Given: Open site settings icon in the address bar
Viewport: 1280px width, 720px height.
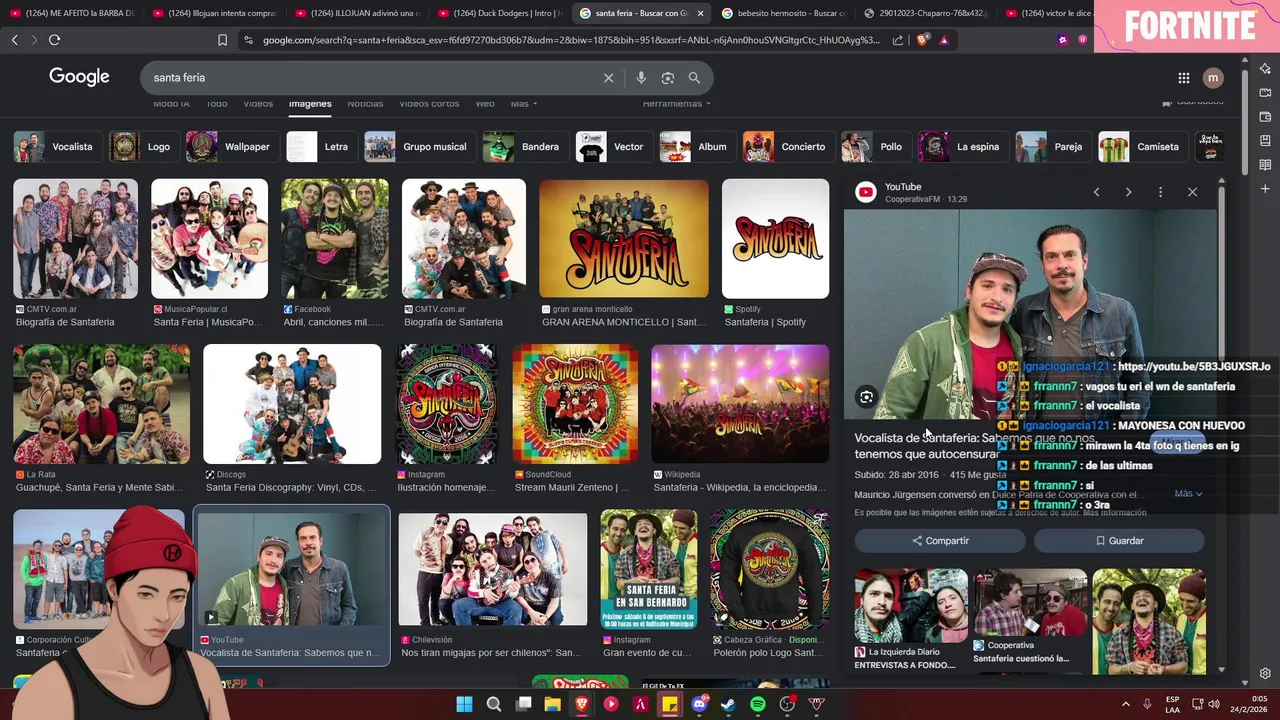Looking at the screenshot, I should 247,40.
